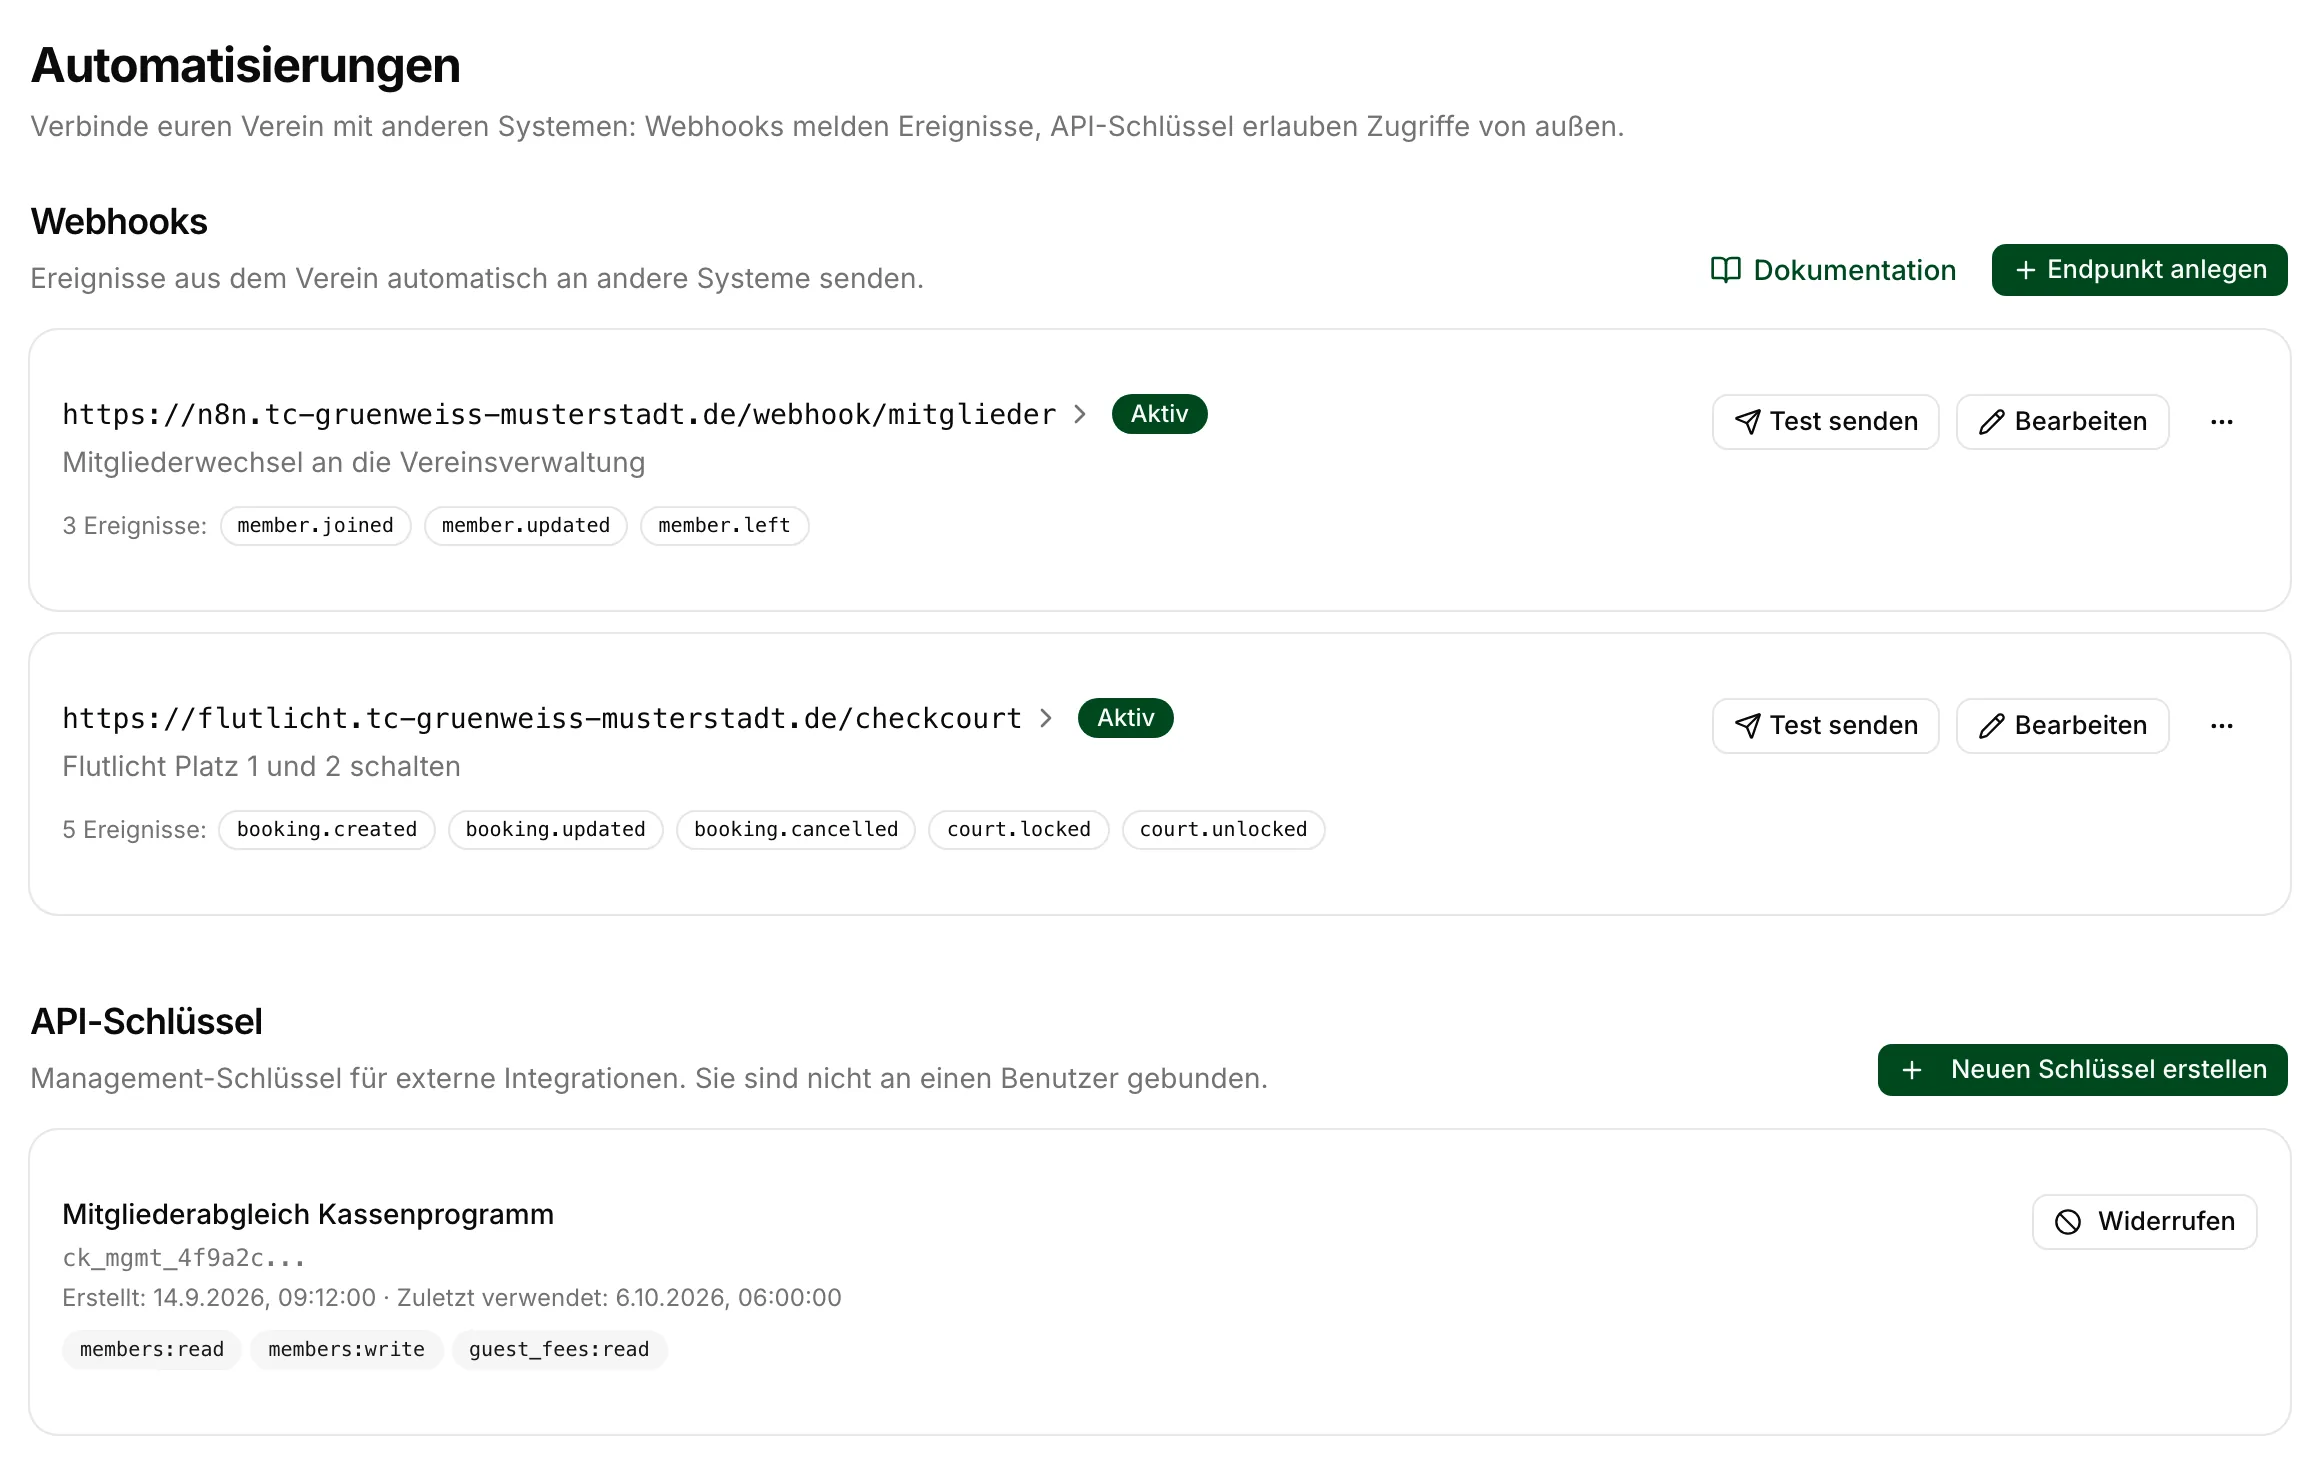Image resolution: width=2320 pixels, height=1480 pixels.
Task: Select the booking.cancelled event tag
Action: (x=796, y=830)
